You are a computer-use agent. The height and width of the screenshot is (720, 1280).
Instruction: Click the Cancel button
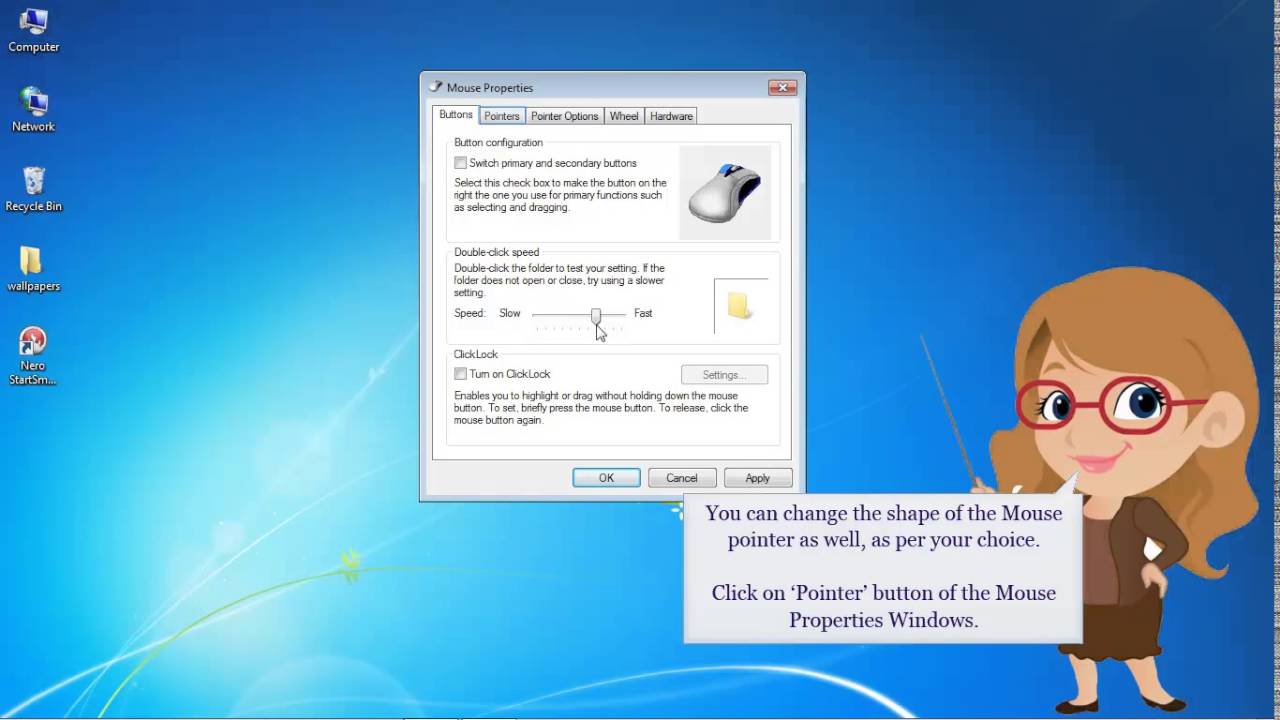point(682,478)
